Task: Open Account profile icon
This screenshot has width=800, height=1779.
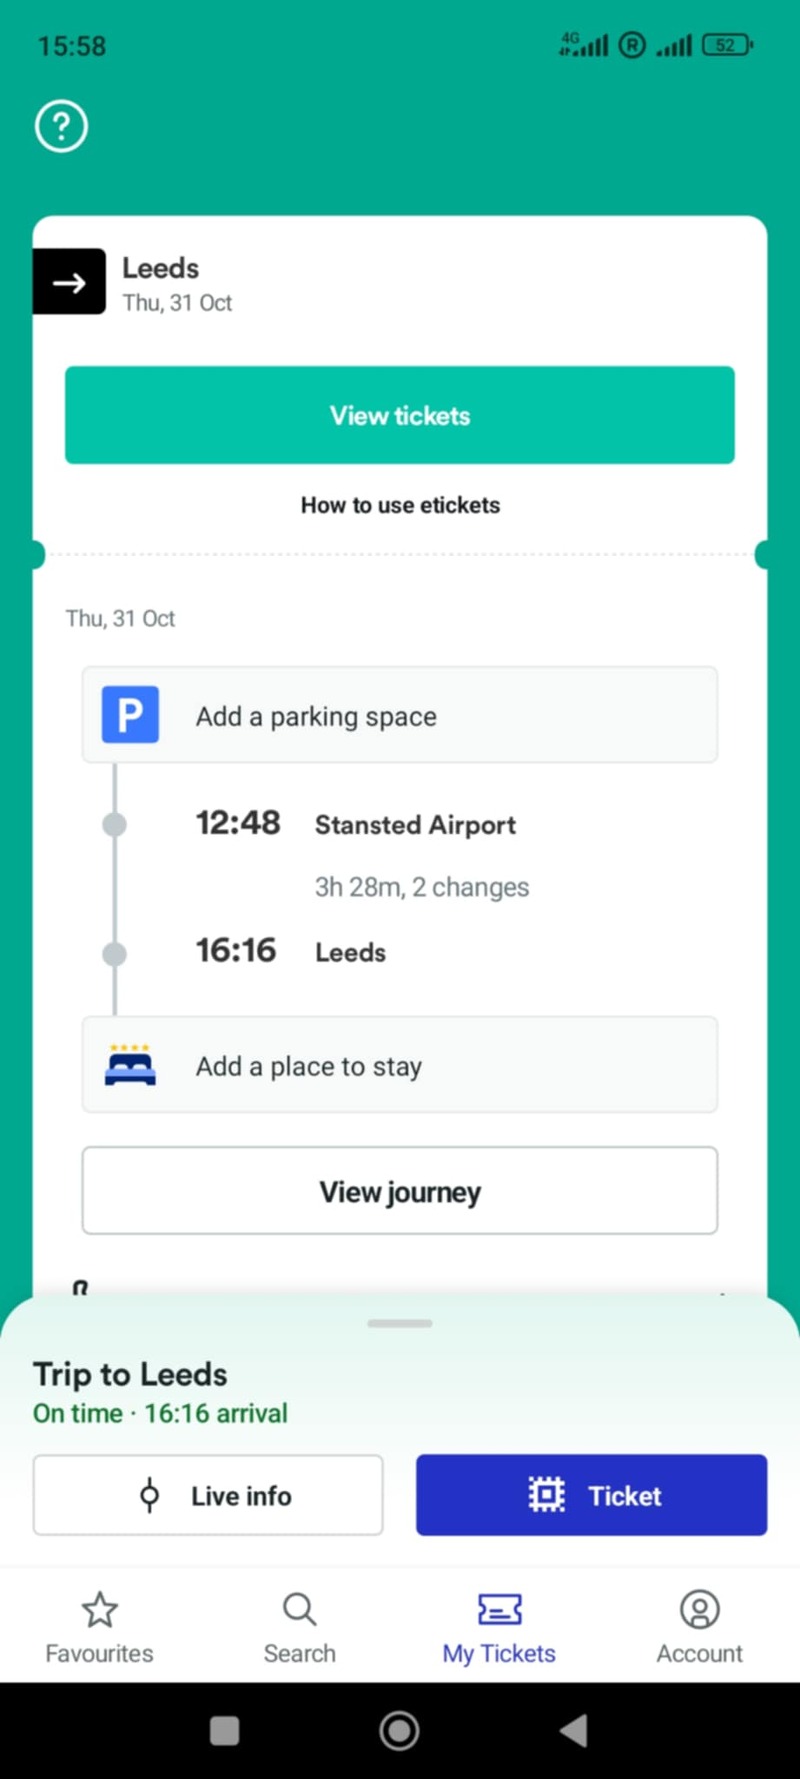Action: [x=699, y=1609]
